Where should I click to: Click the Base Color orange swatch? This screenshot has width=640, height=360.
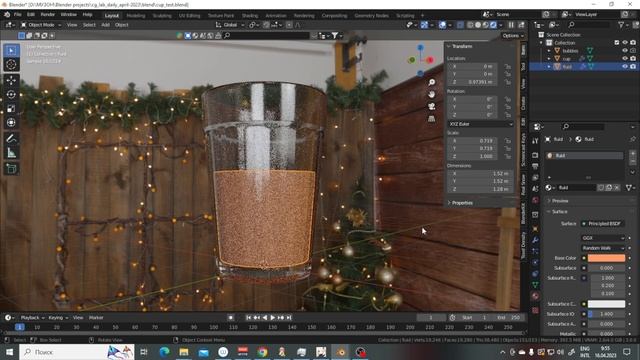606,258
